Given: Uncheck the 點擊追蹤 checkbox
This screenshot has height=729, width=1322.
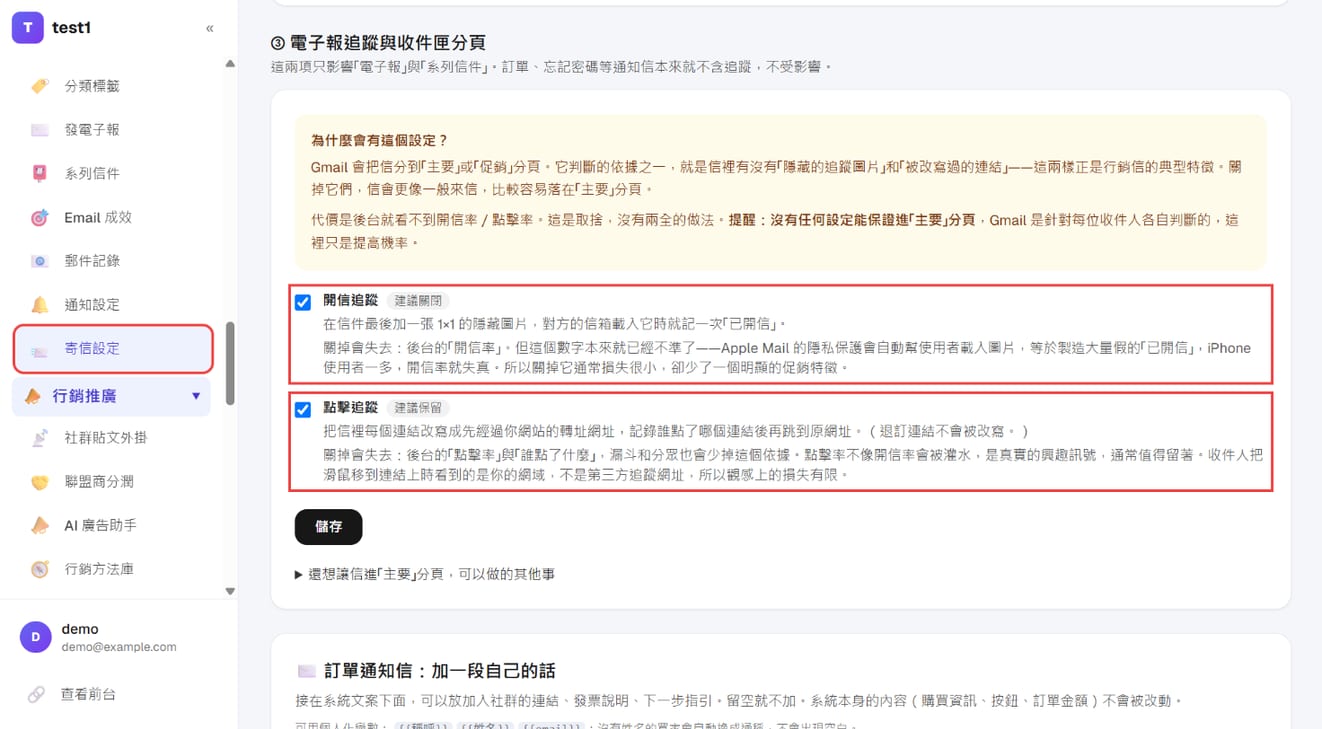Looking at the screenshot, I should tap(303, 409).
